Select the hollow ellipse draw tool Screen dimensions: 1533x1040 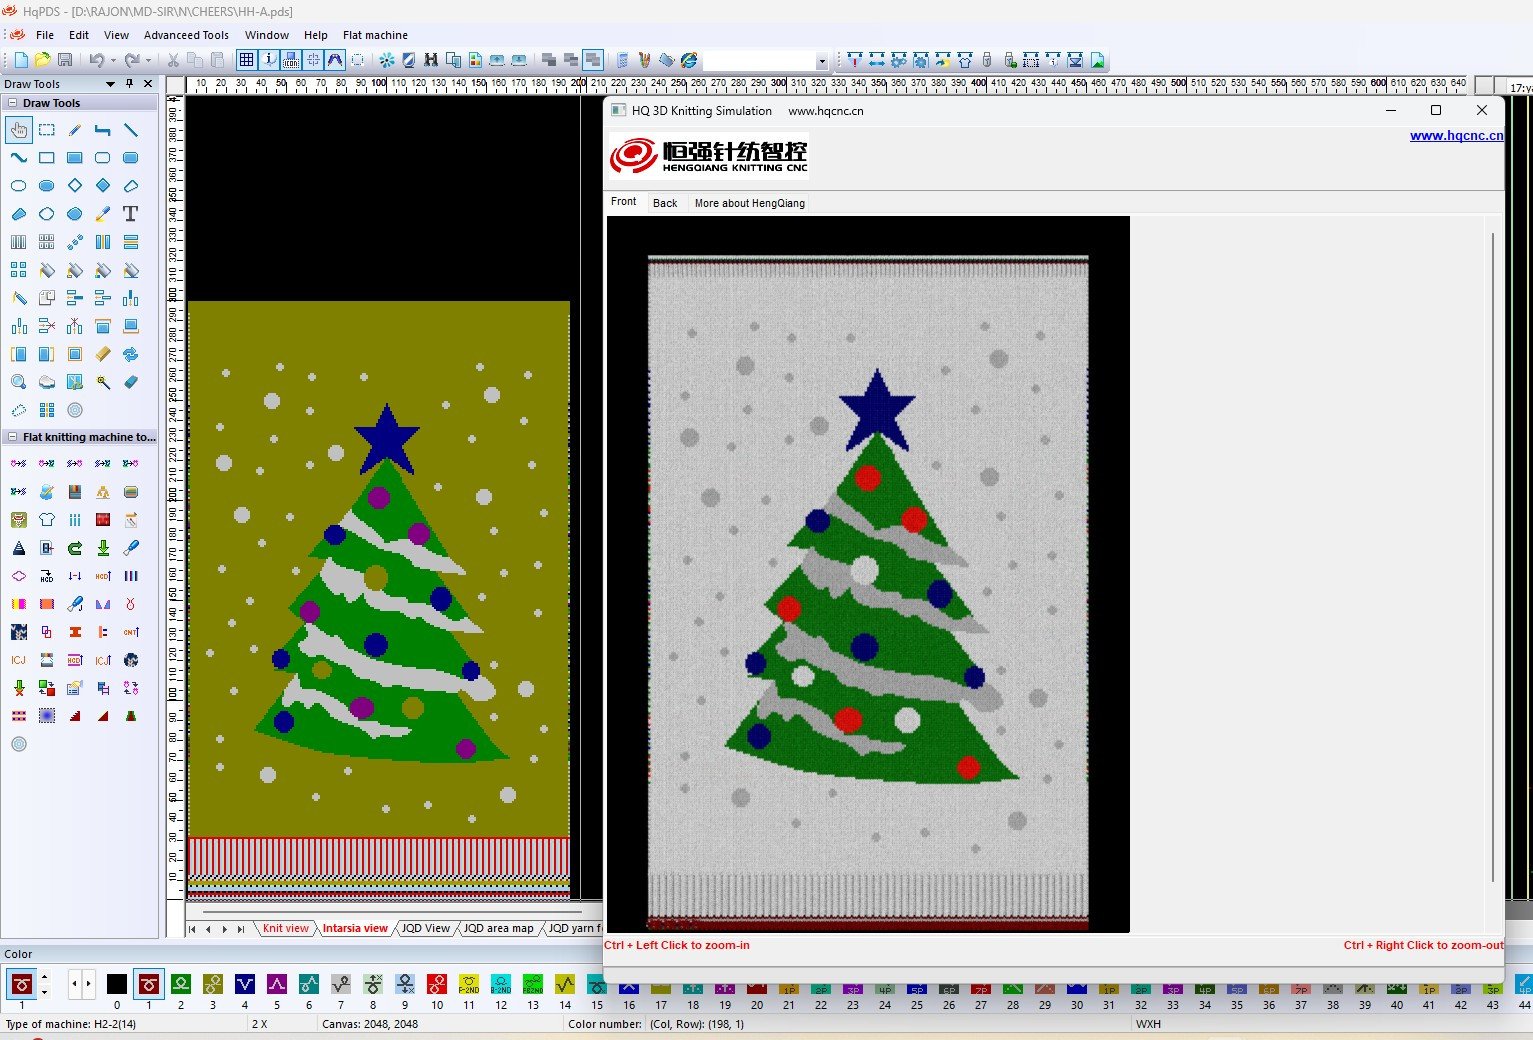(x=19, y=186)
